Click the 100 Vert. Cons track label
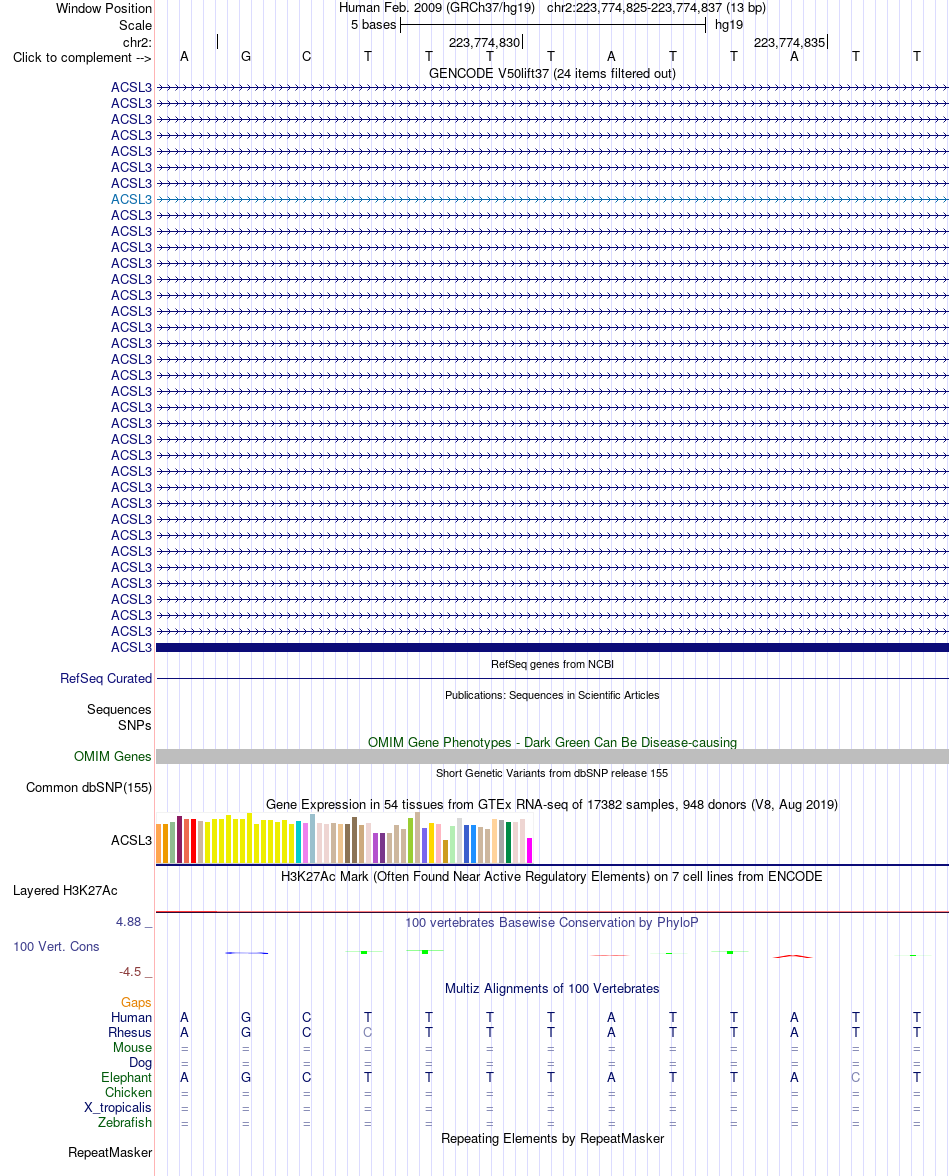950x1176 pixels. (56, 946)
